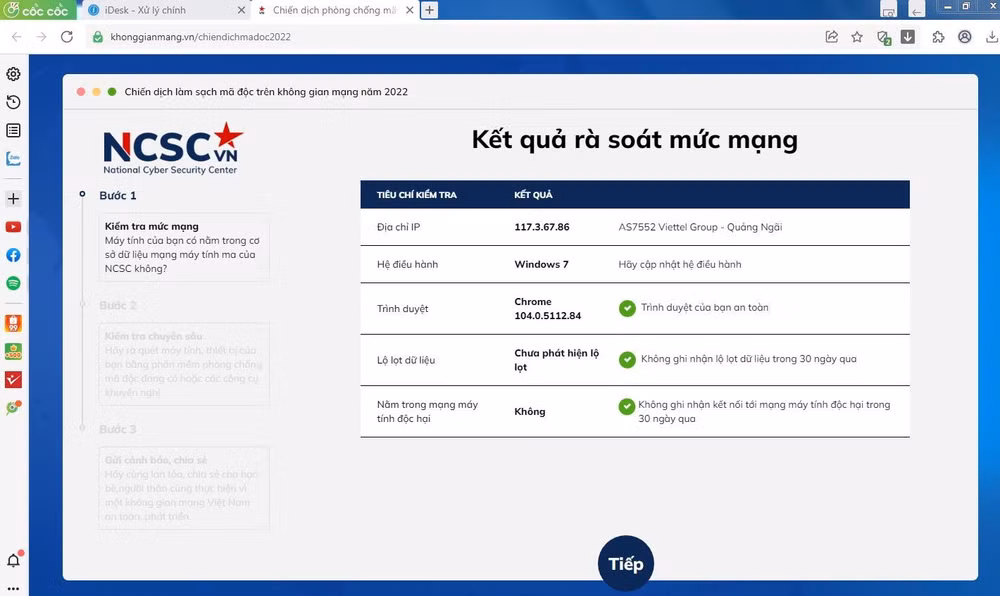
Task: Share this page from address bar
Action: coord(832,37)
